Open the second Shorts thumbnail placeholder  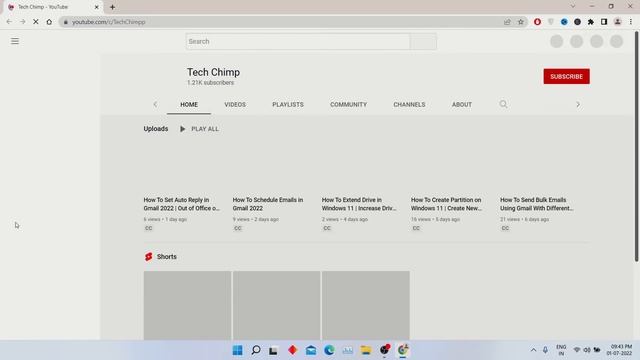[276, 305]
